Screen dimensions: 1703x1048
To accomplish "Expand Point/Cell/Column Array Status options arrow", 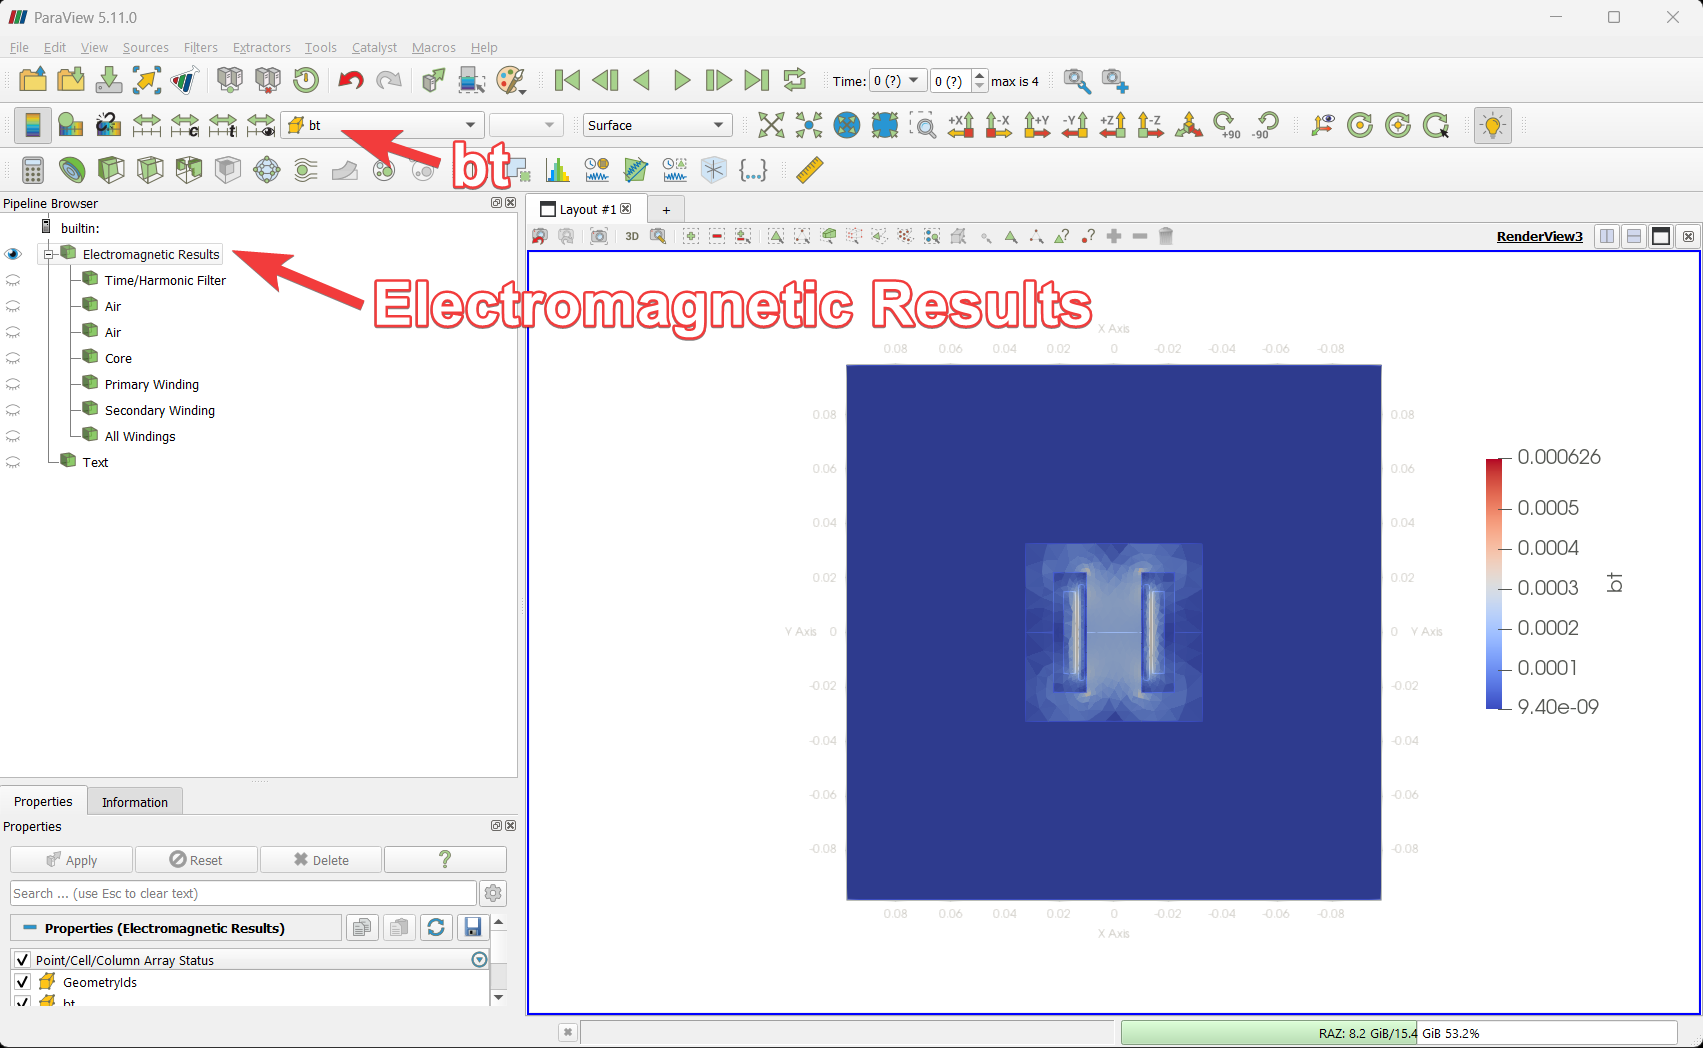I will 479,960.
